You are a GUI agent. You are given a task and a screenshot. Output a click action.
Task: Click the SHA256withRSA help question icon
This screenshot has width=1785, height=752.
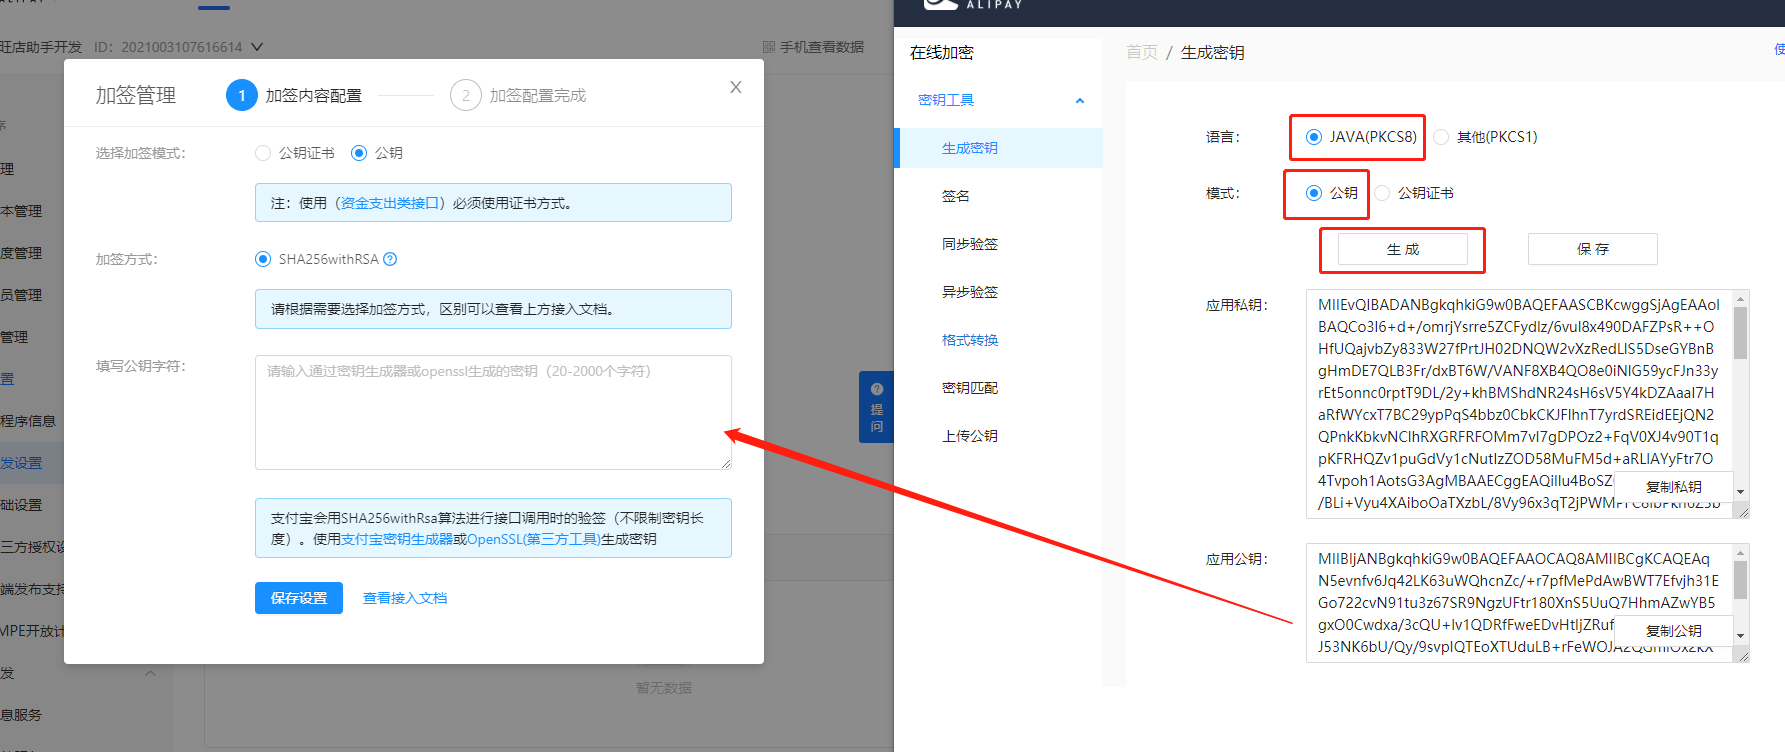tap(390, 259)
